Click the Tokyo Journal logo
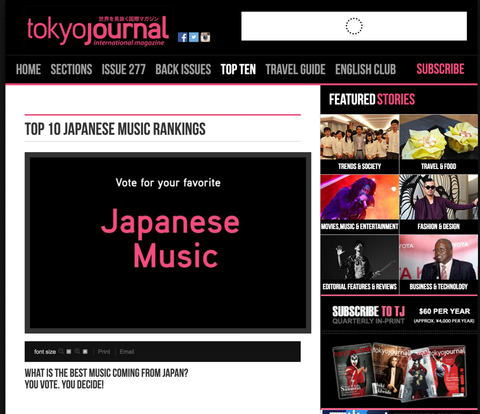This screenshot has height=414, width=480. coord(98,31)
